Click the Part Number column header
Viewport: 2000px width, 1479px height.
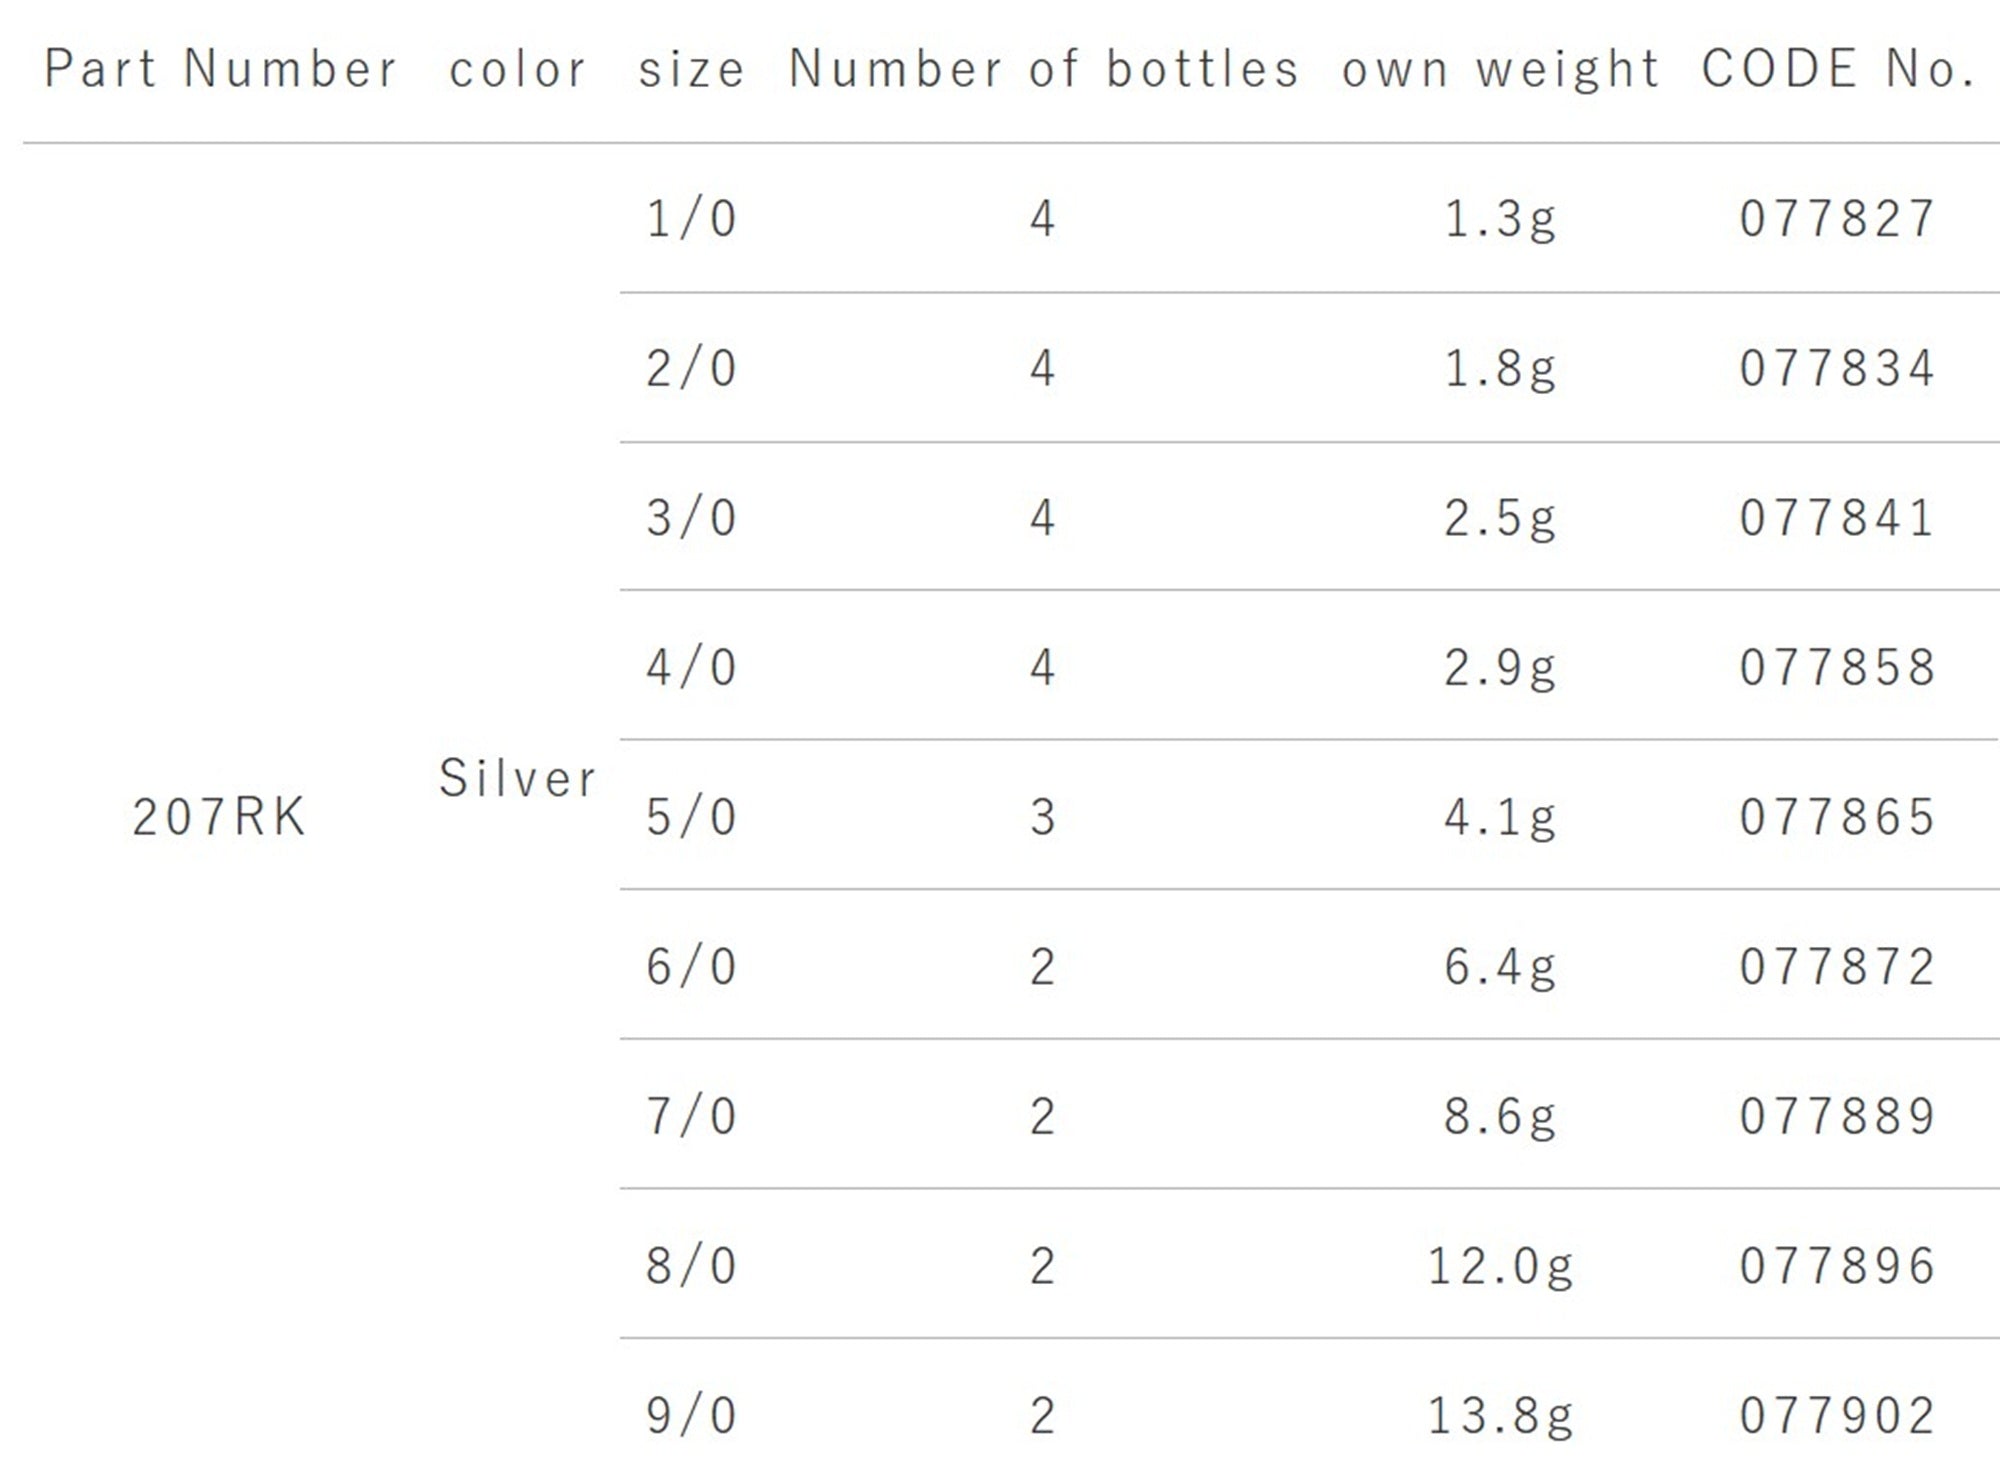coord(221,69)
